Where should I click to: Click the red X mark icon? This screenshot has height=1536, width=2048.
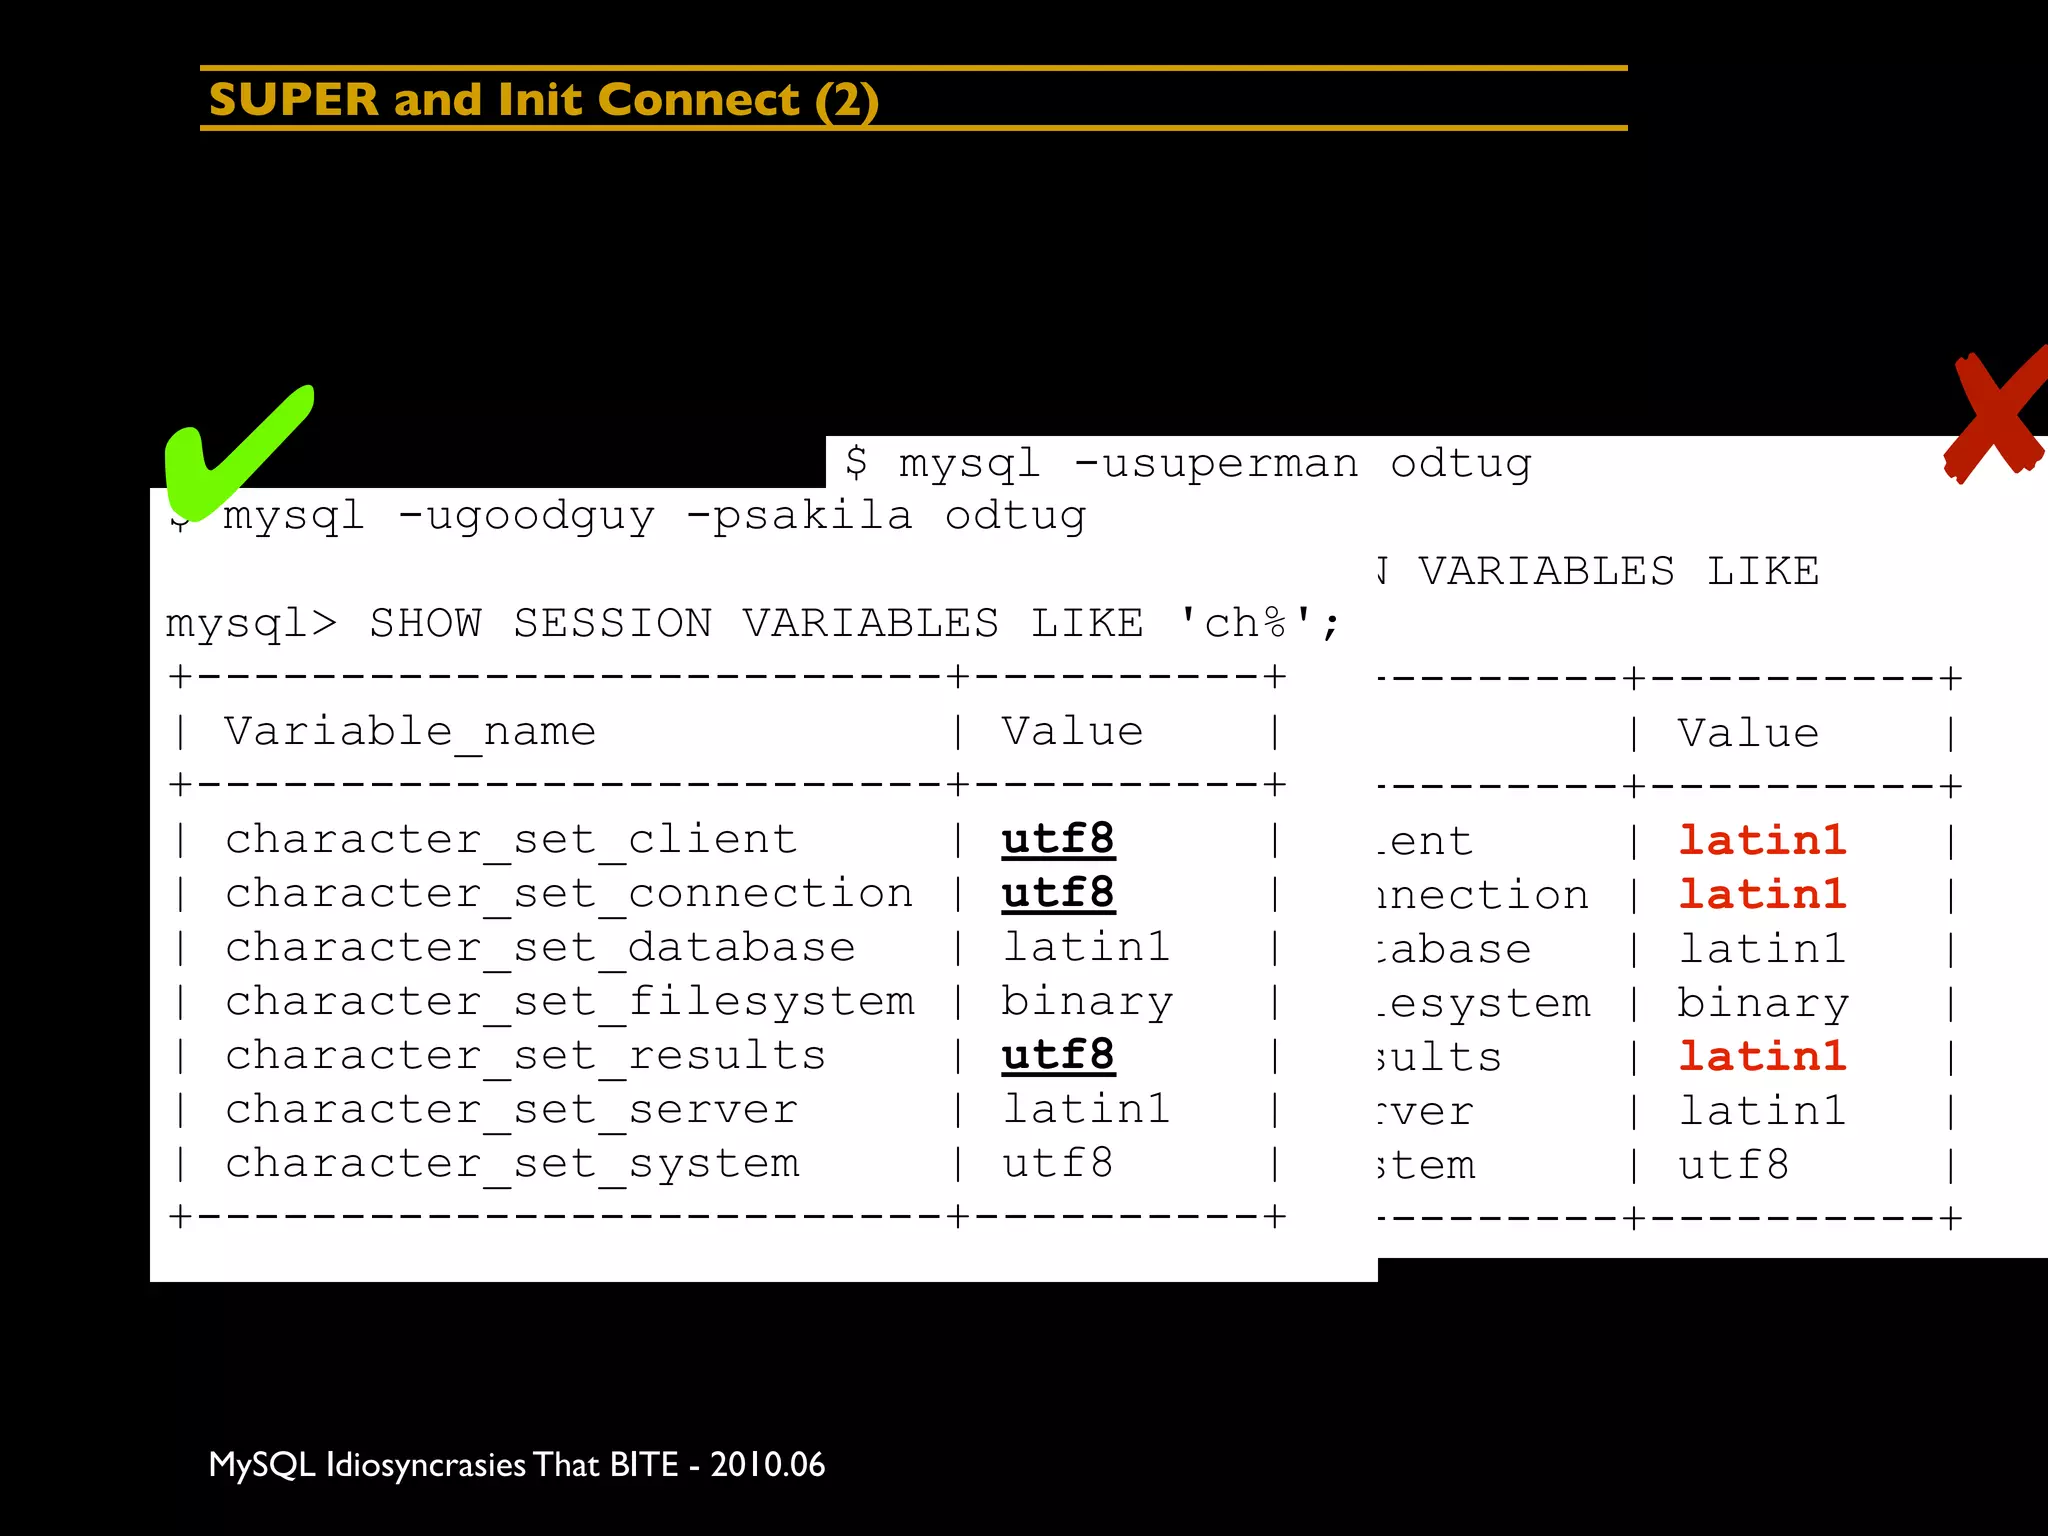tap(1998, 415)
